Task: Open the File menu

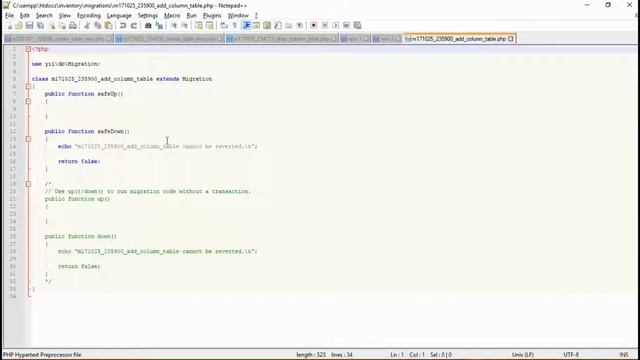Action: [x=9, y=16]
